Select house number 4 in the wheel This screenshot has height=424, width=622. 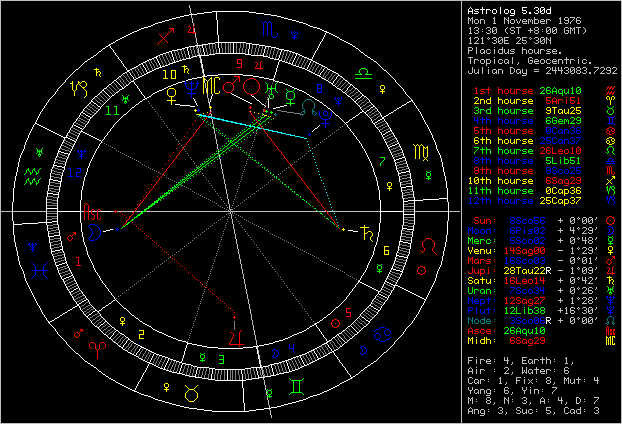pyautogui.click(x=292, y=349)
